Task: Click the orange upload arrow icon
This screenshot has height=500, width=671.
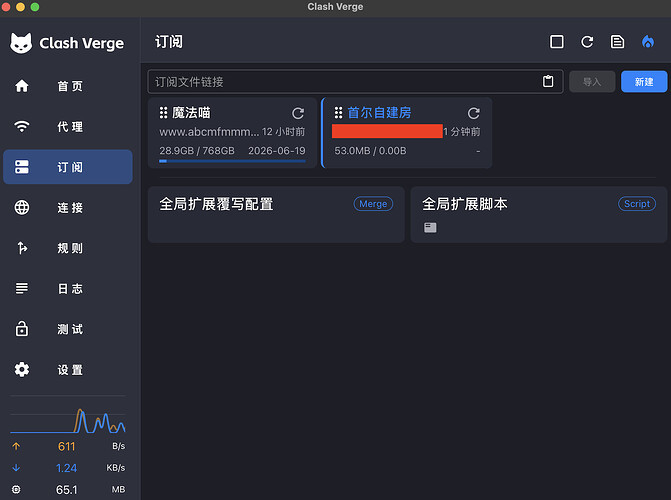Action: (x=16, y=446)
